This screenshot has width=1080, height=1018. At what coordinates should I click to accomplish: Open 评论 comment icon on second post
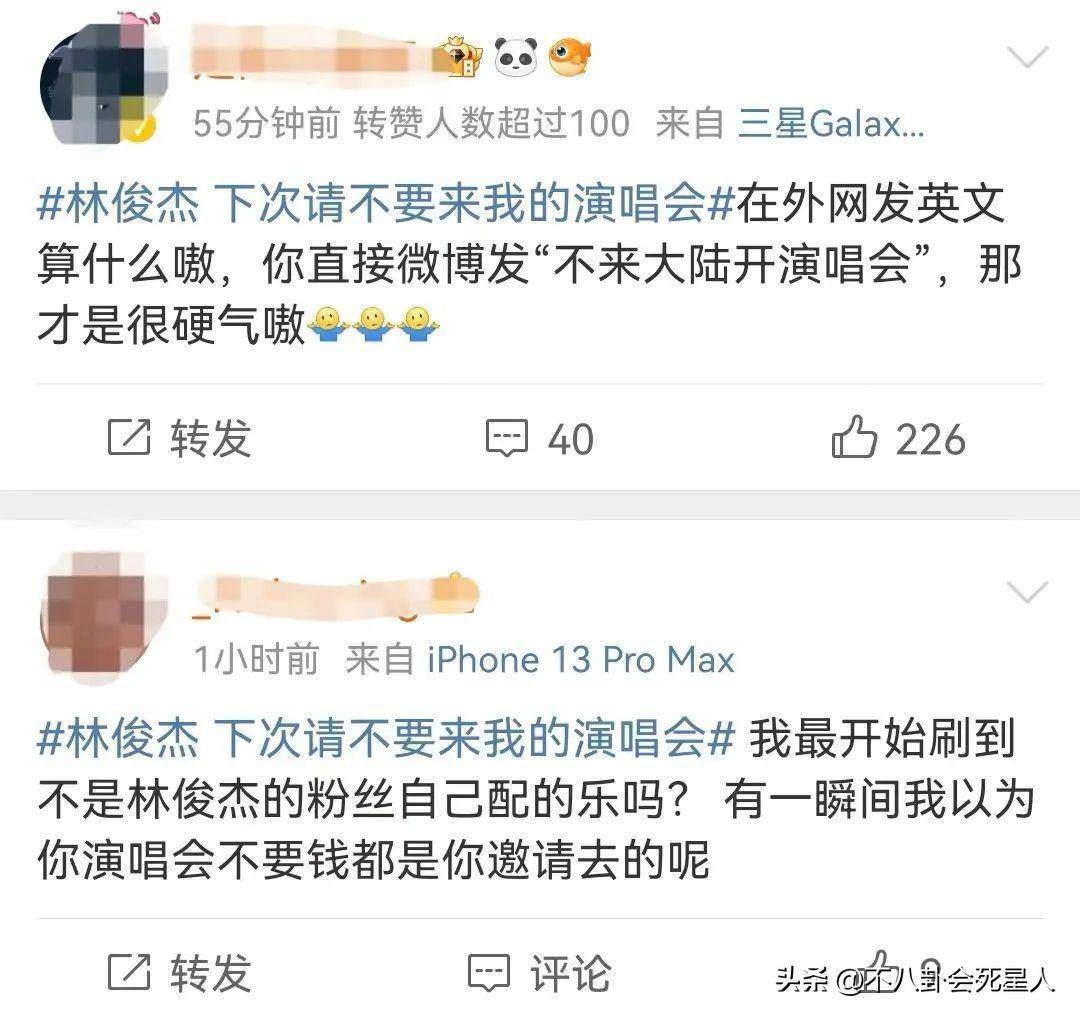pos(489,973)
